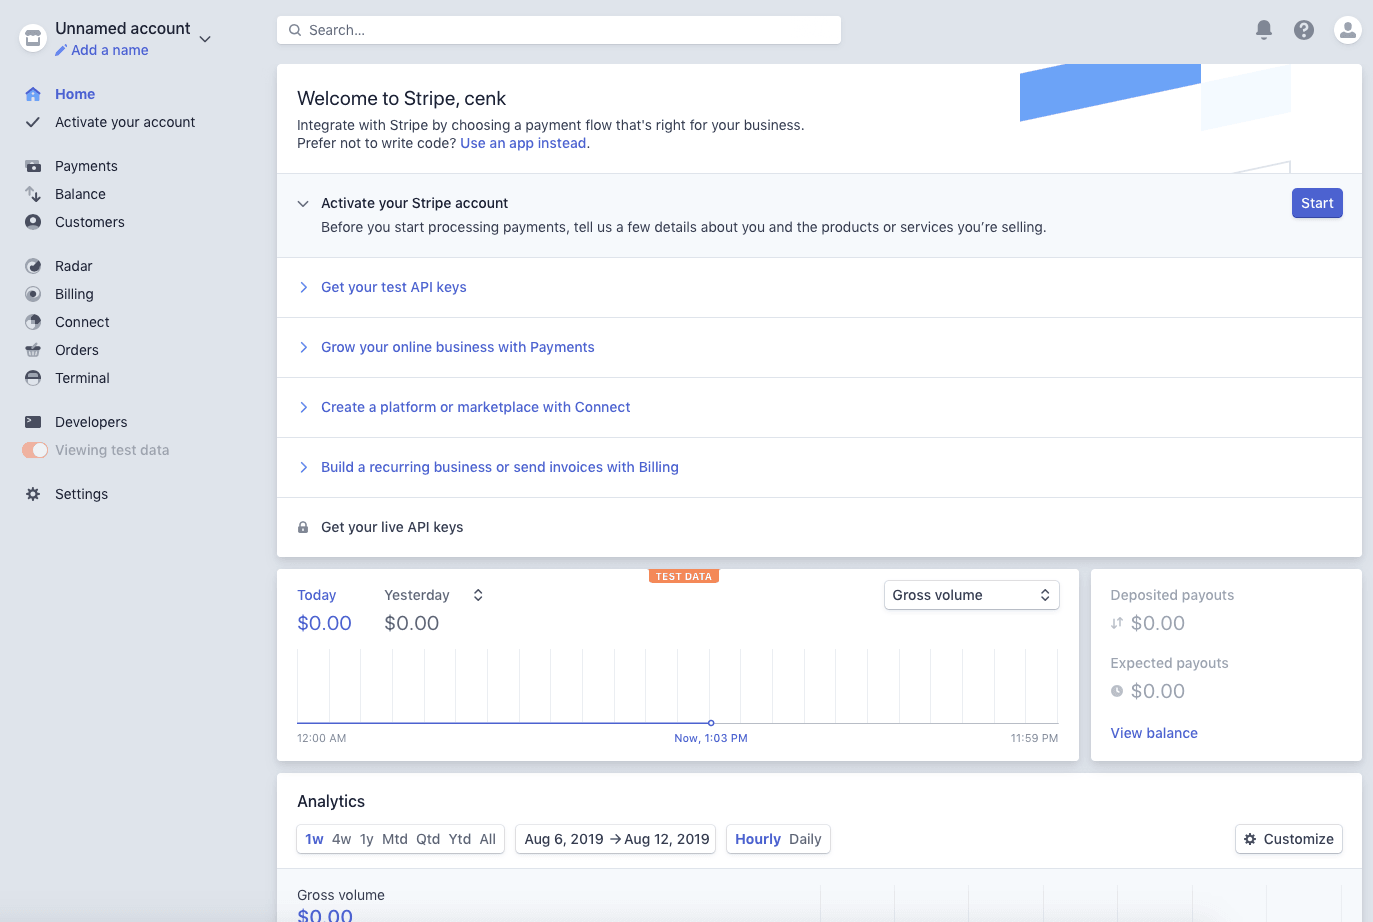Select the 1w time range

[314, 839]
